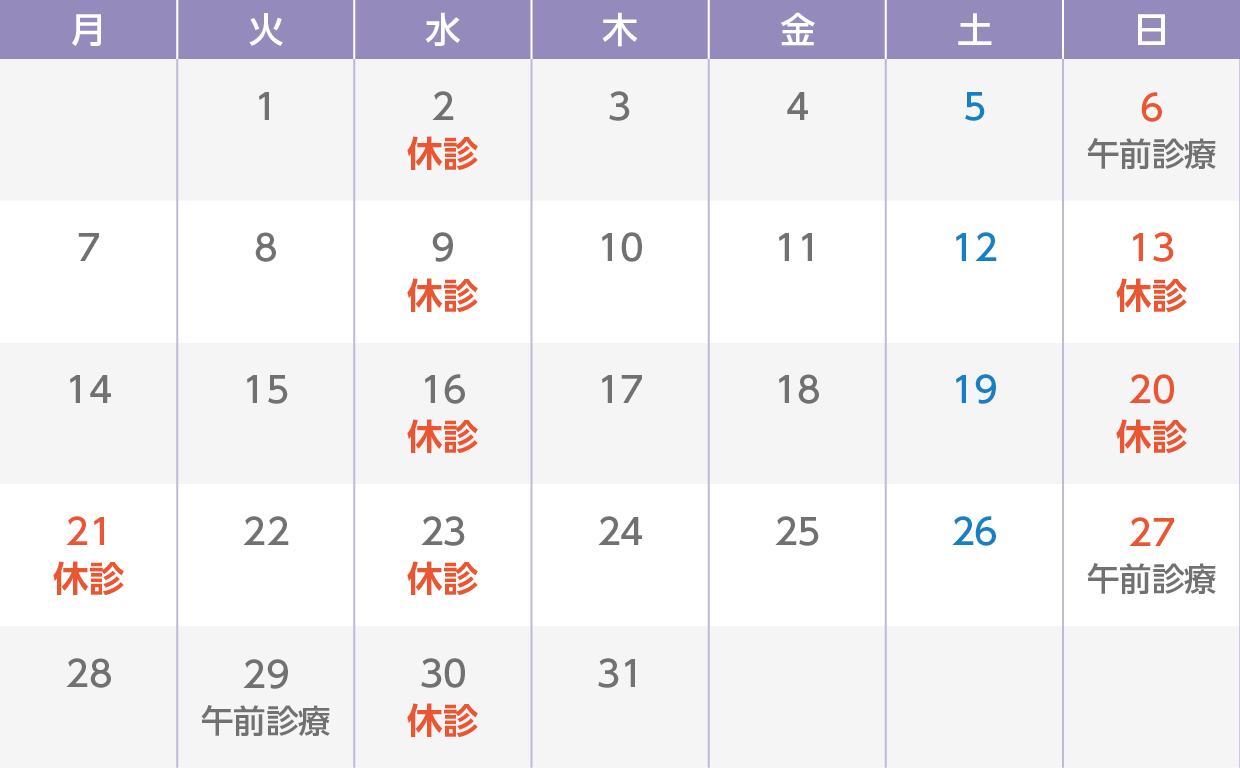Select the blue date 12

tap(974, 248)
